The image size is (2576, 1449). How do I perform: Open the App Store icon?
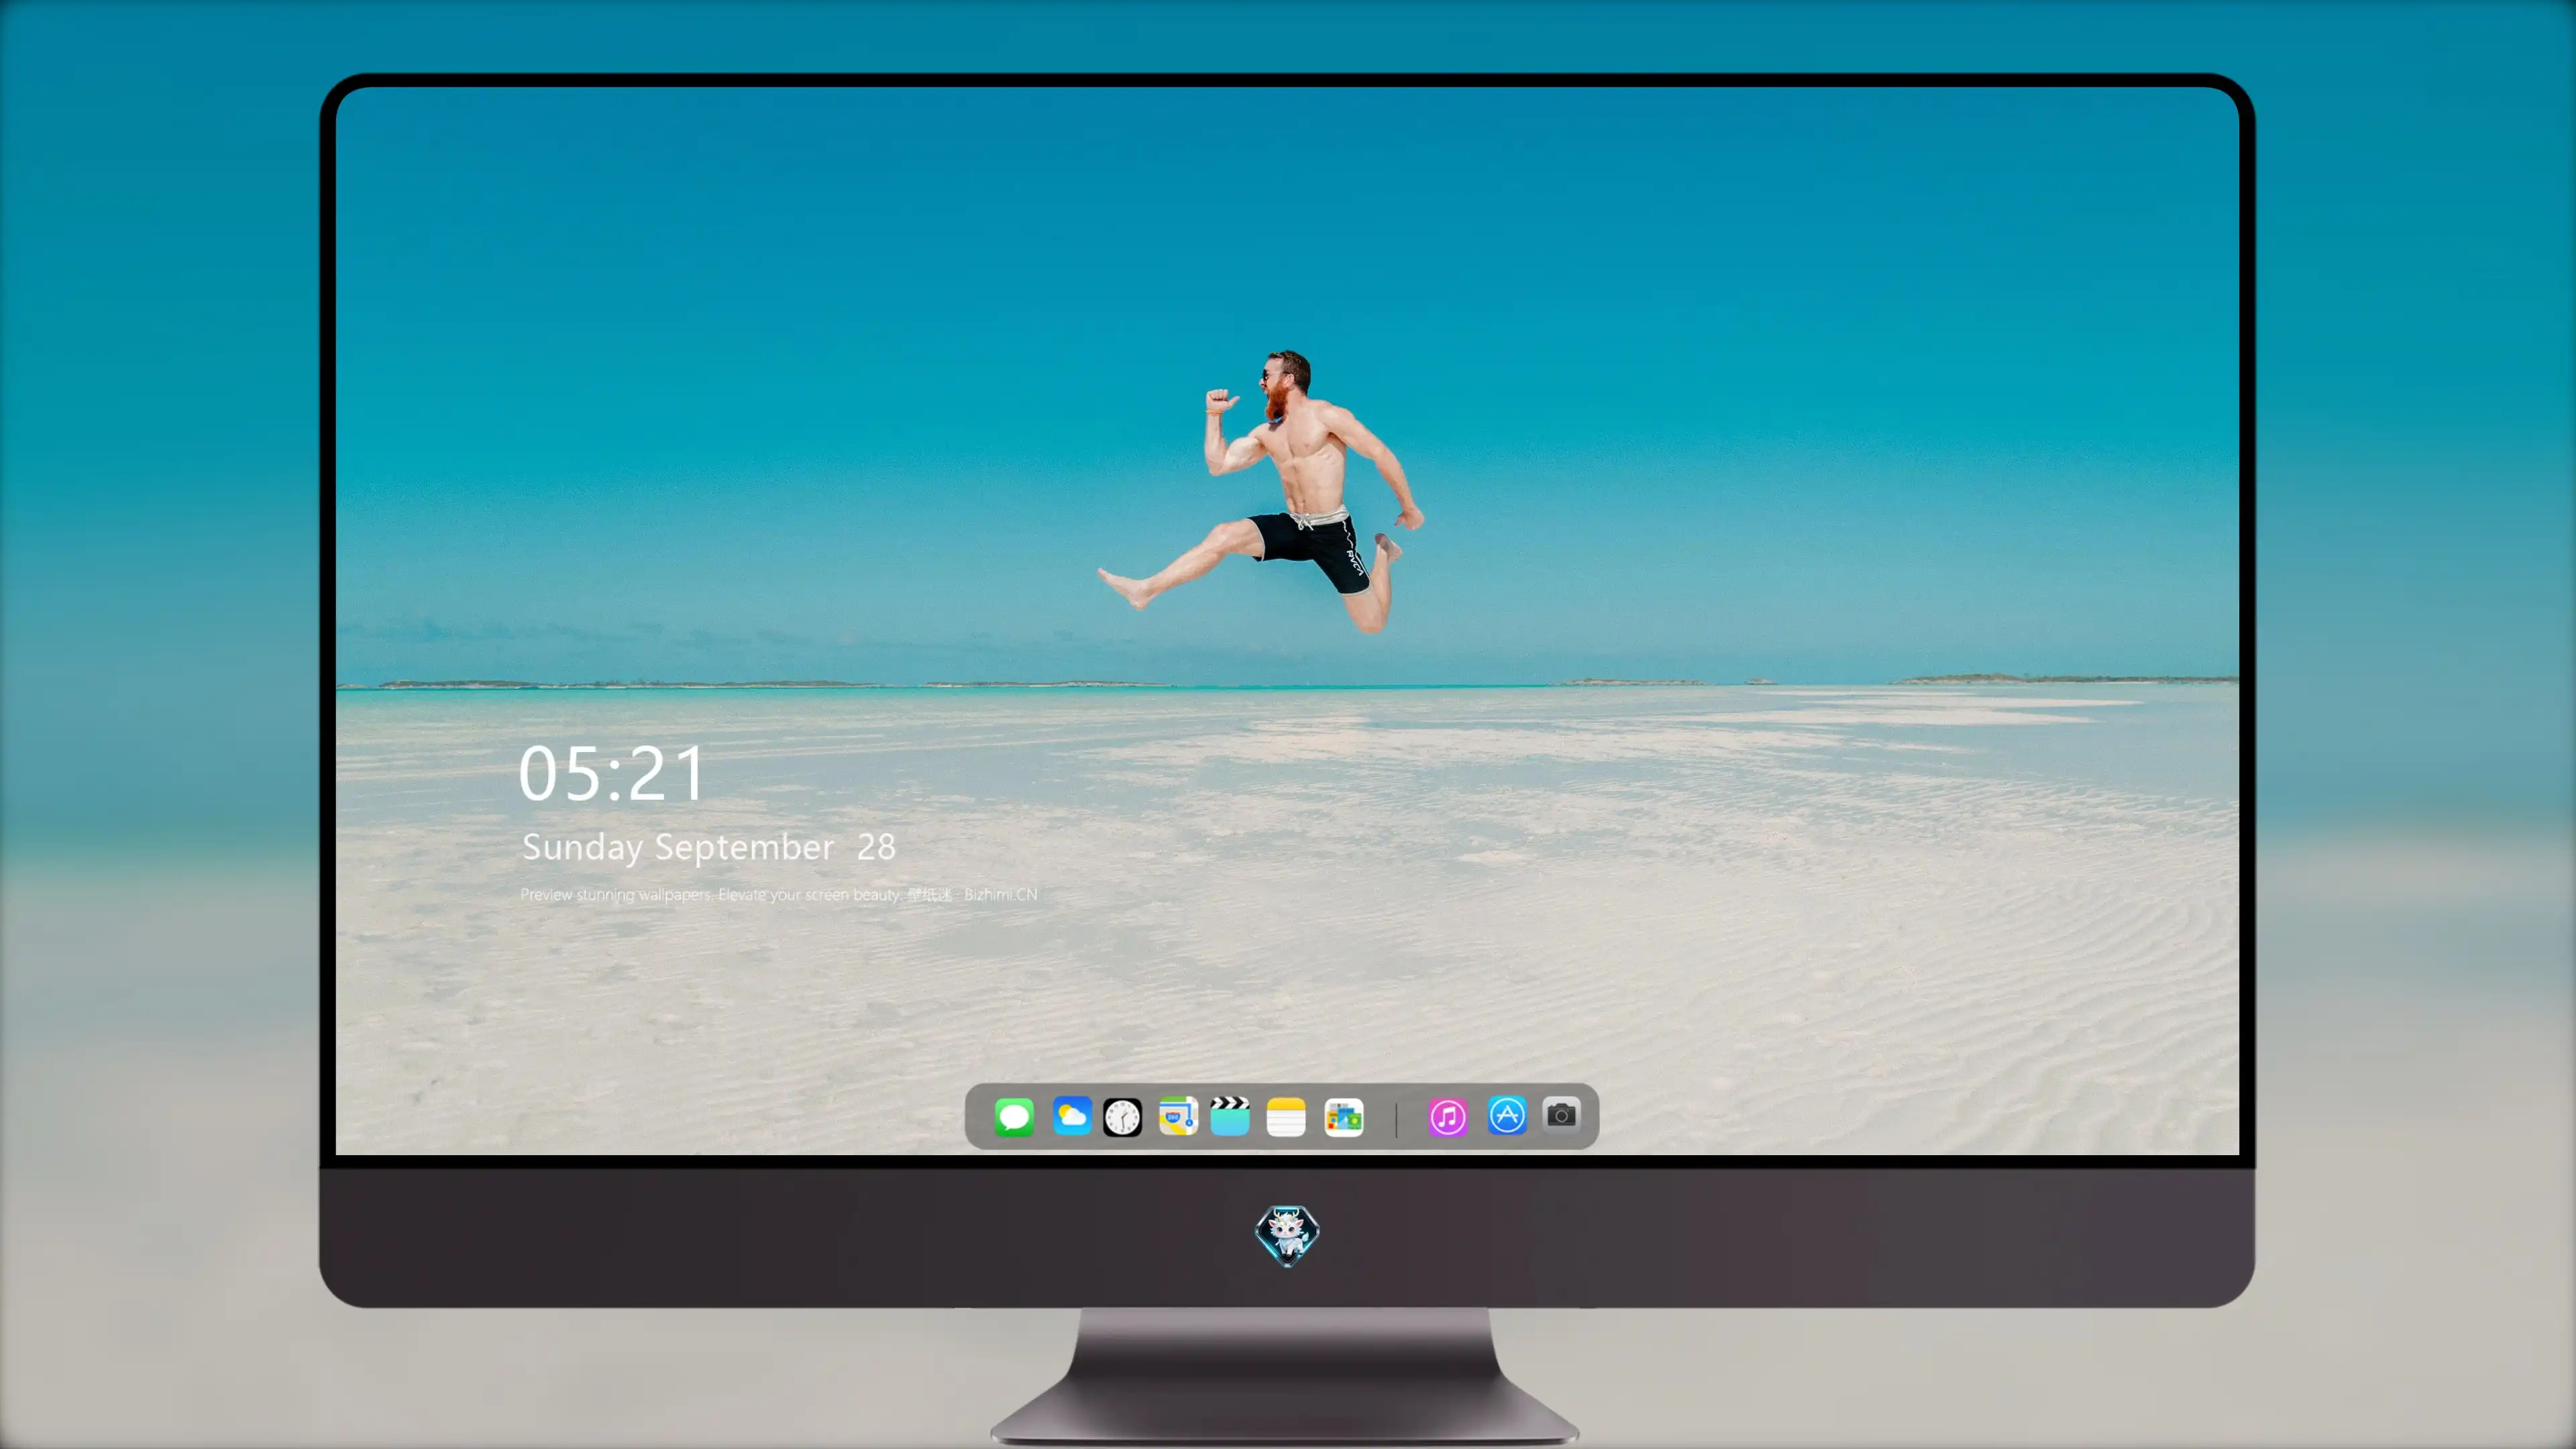pyautogui.click(x=1507, y=1116)
